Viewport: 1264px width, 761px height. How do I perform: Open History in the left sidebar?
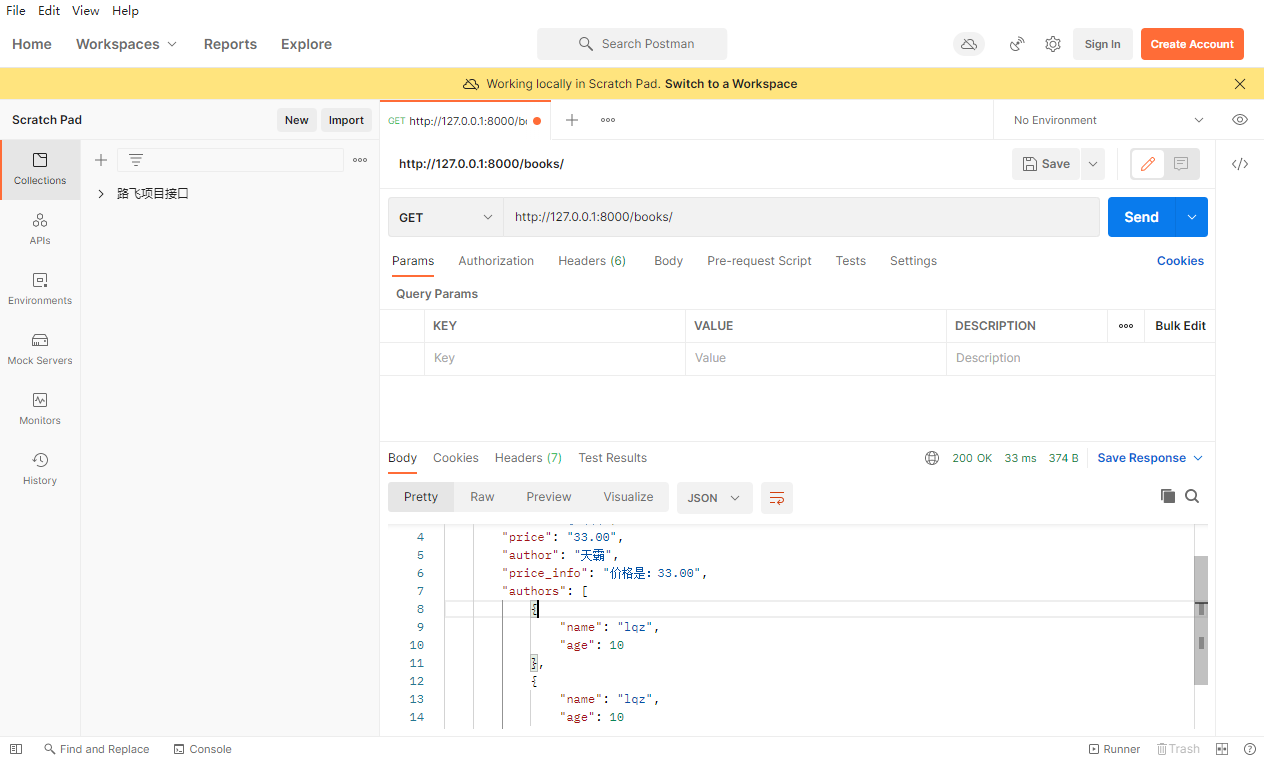pyautogui.click(x=40, y=469)
